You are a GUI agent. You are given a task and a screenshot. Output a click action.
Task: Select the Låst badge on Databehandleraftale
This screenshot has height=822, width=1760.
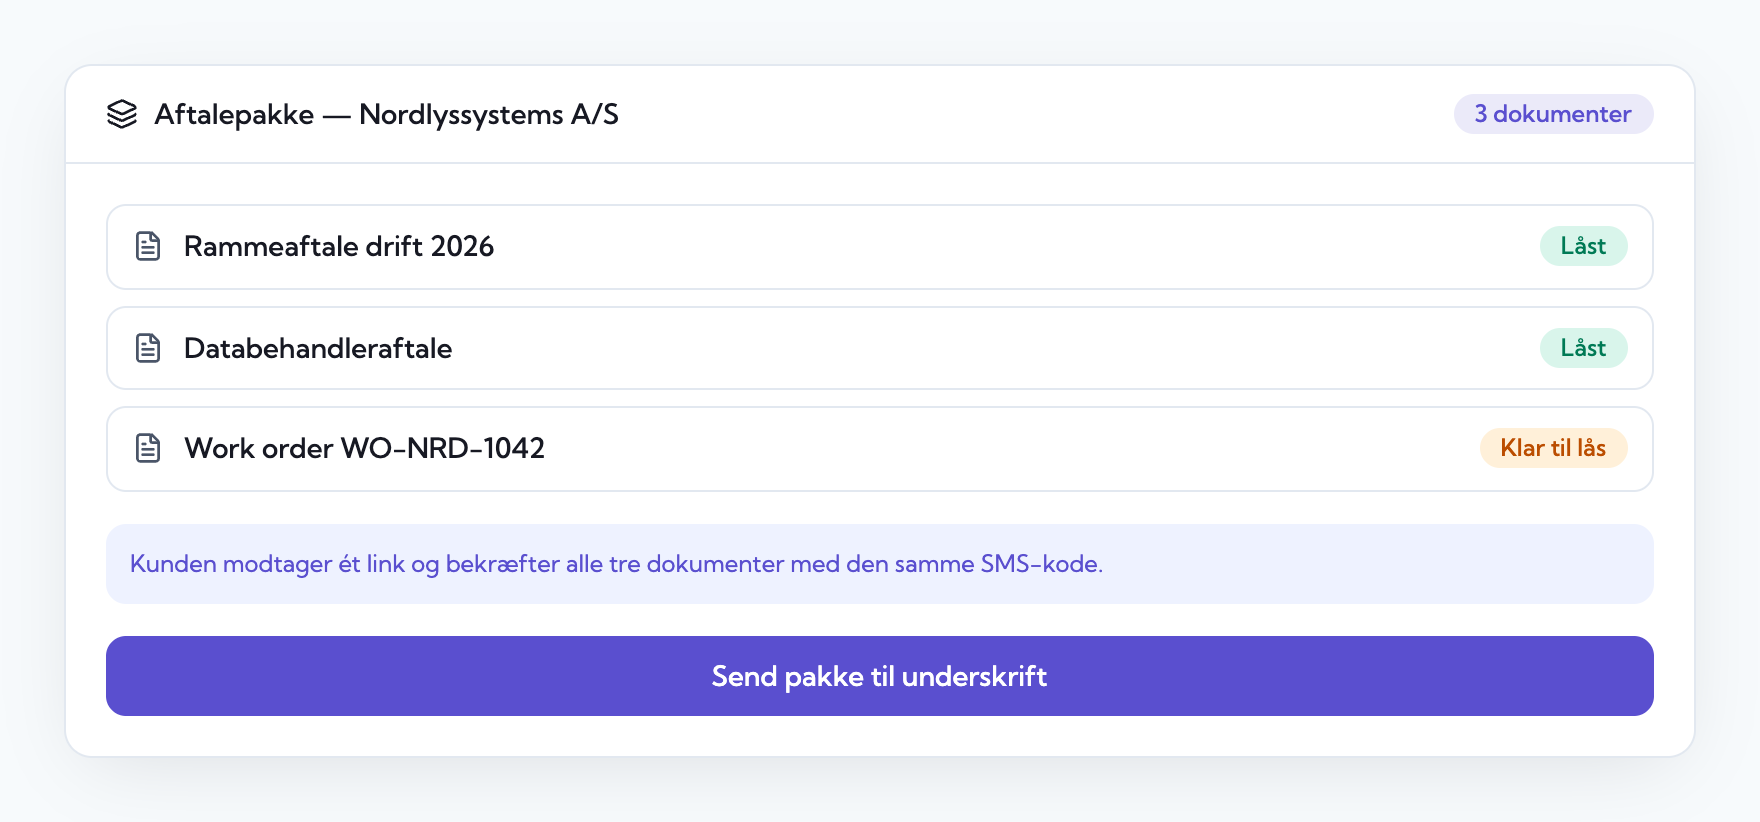pyautogui.click(x=1583, y=348)
